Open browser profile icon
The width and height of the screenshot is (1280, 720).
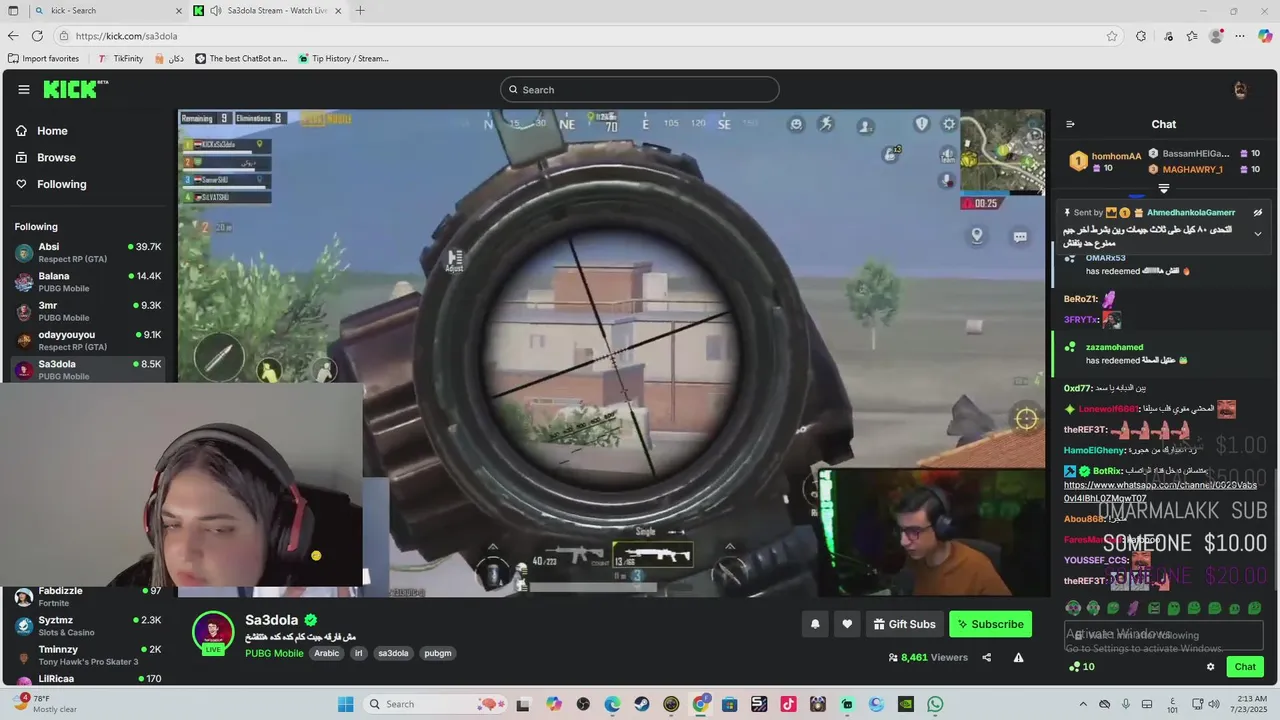pos(1216,36)
